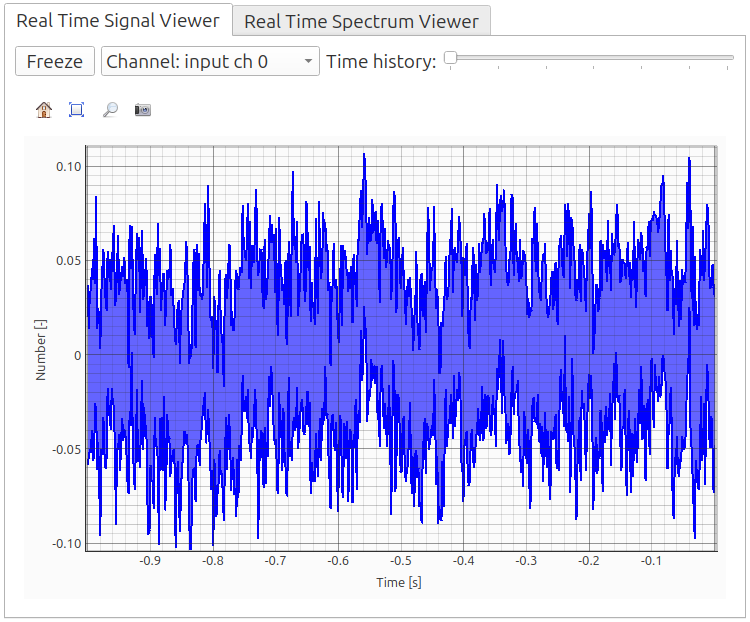The image size is (750, 622).
Task: Click the -0.10 y-axis tick label
Action: pos(67,544)
